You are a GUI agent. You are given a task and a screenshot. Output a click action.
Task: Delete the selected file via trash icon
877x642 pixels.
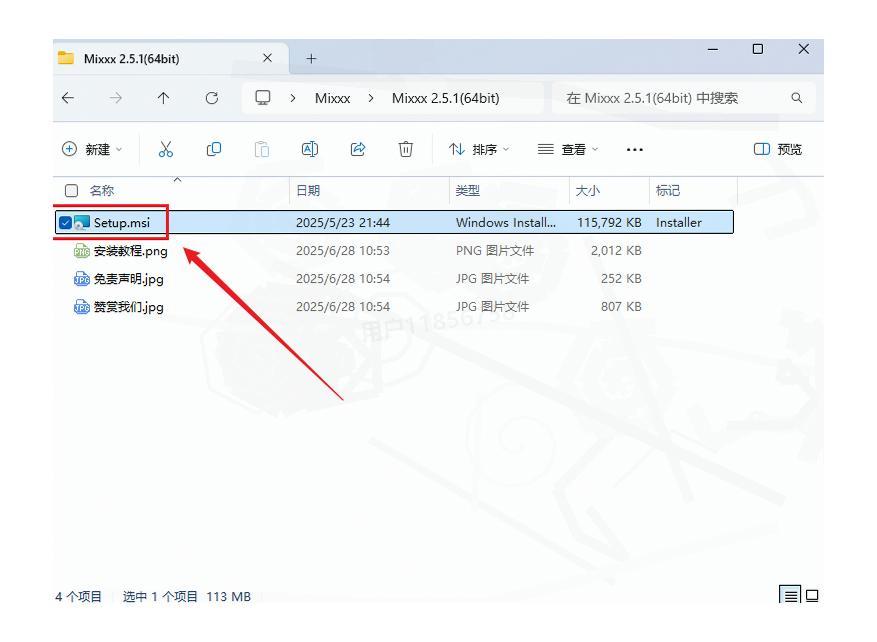[406, 149]
